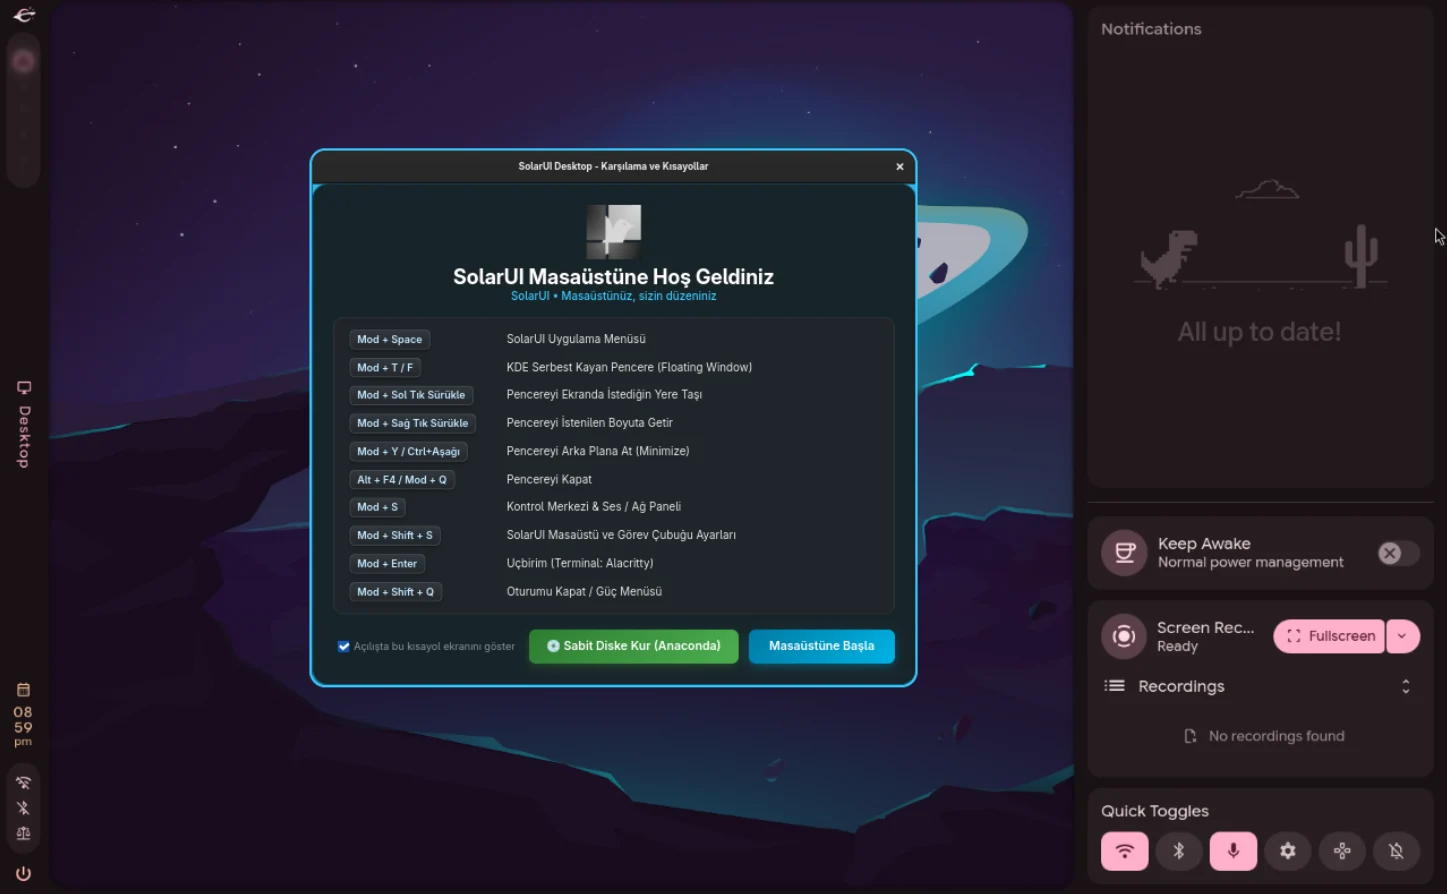
Task: Click the SolarUI logo image in the welcome dialog
Action: coord(613,232)
